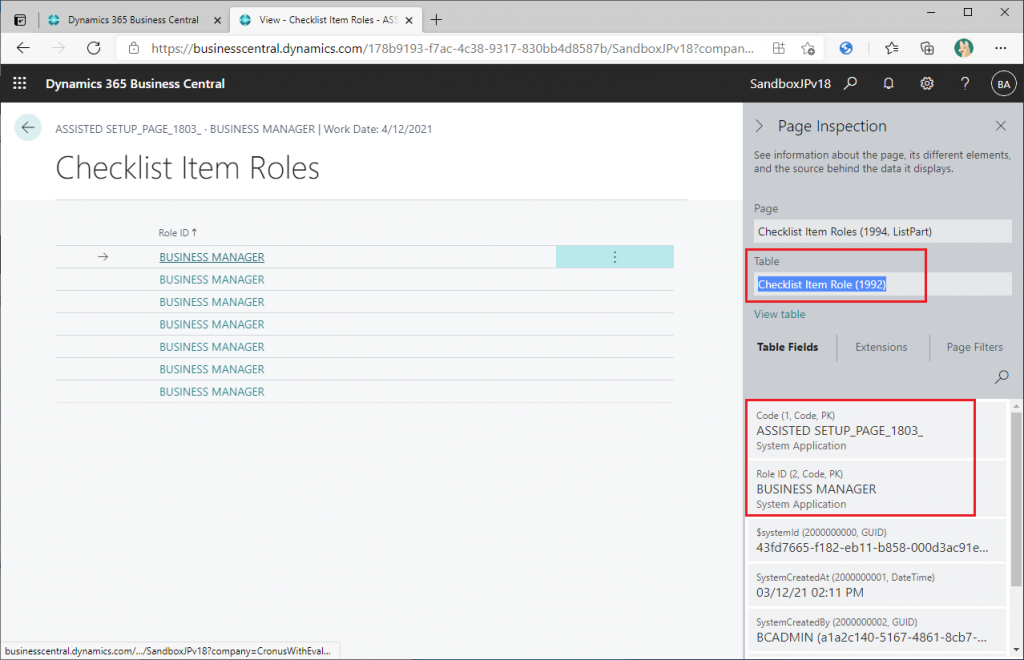Viewport: 1024px width, 660px height.
Task: Click the $systemId GUID field entry
Action: click(876, 540)
